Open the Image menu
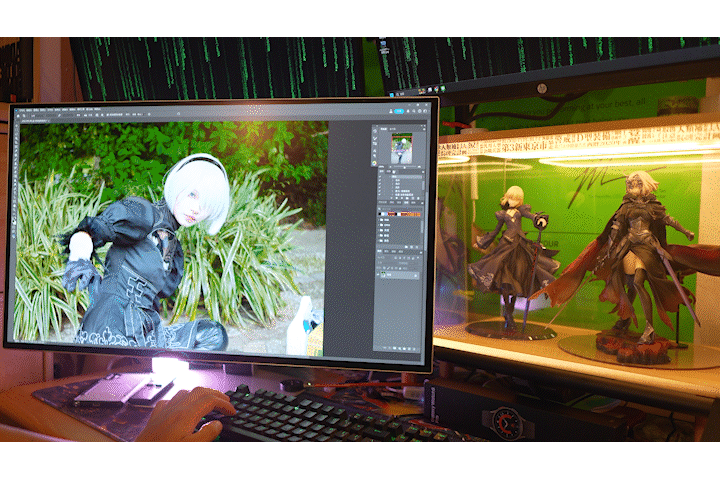The width and height of the screenshot is (720, 480). tap(36, 110)
